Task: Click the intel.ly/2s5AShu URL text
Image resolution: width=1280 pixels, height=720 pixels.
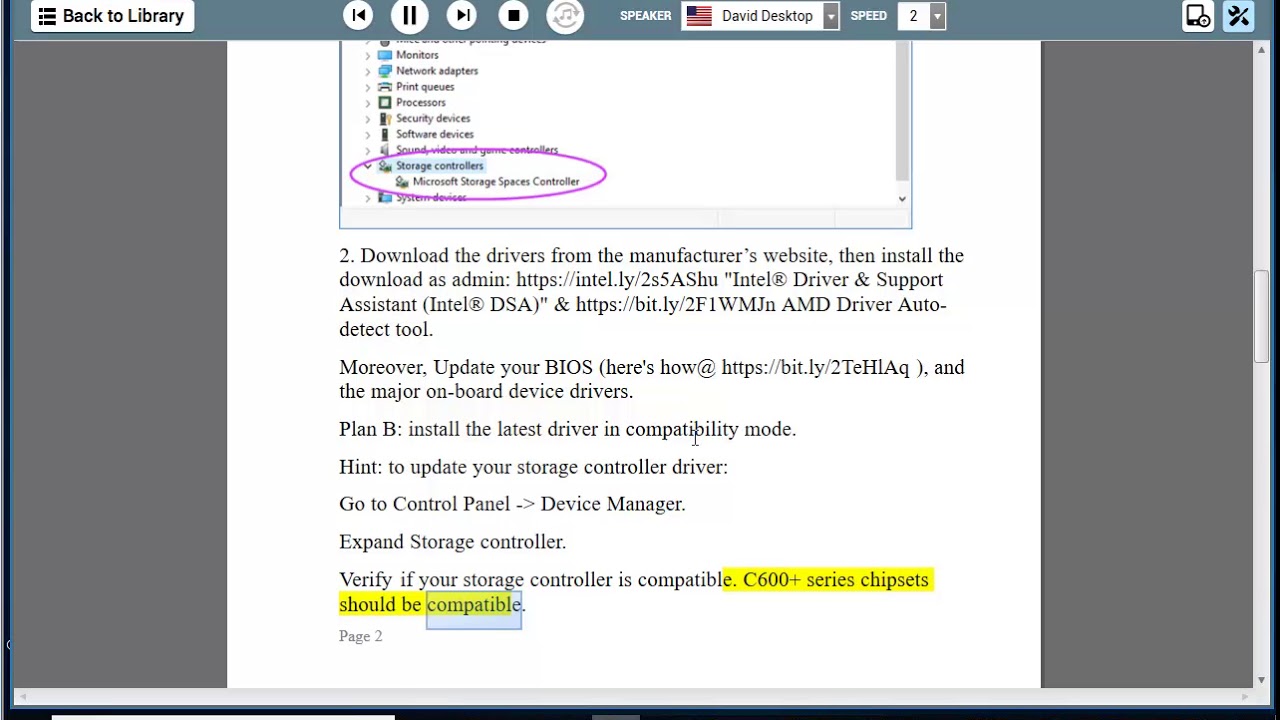Action: [617, 280]
